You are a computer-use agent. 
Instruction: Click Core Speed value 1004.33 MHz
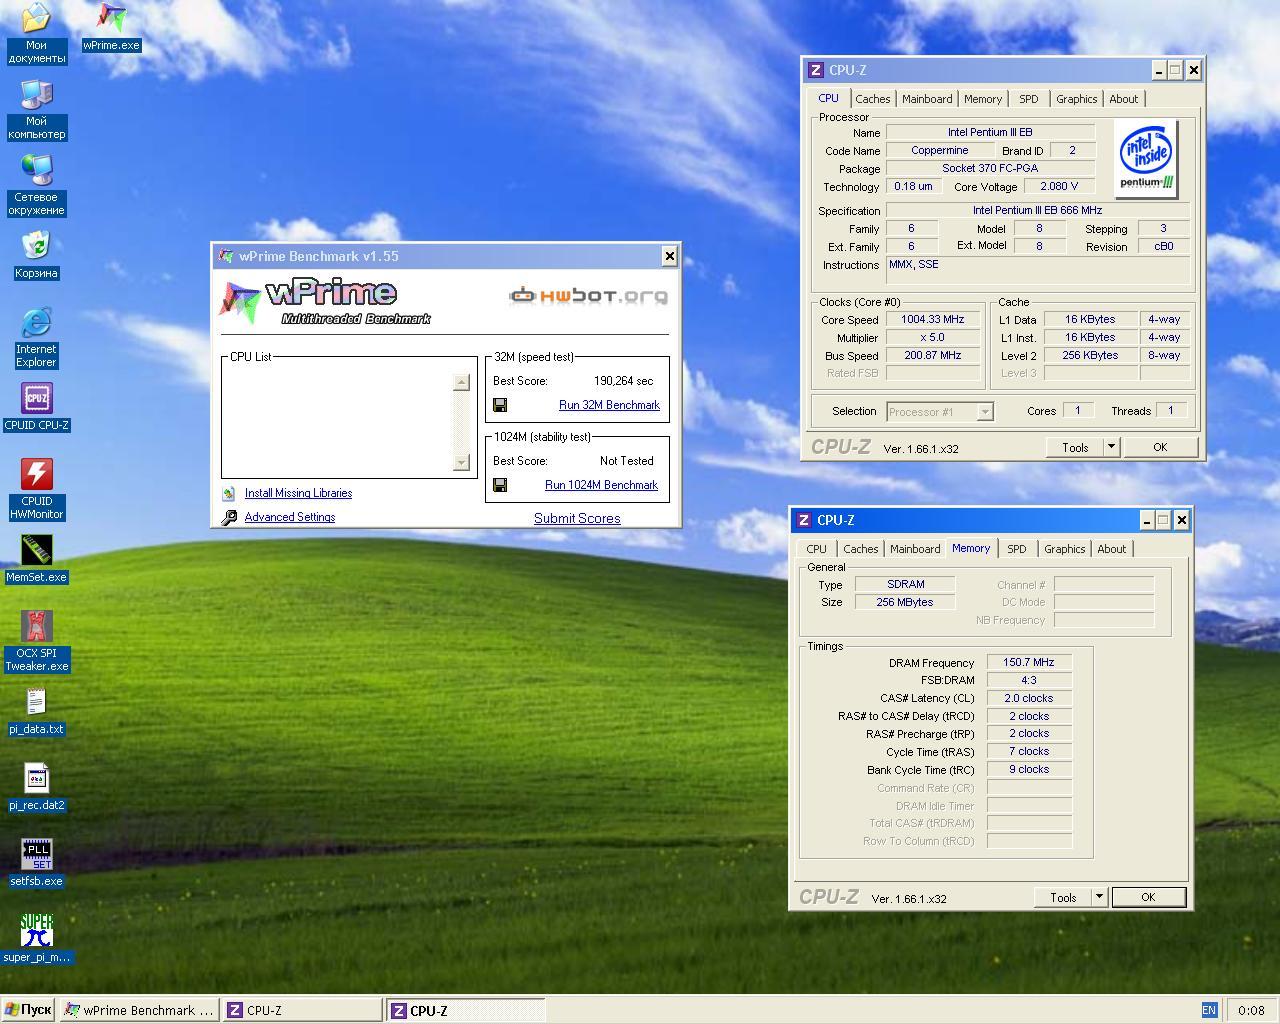click(933, 320)
